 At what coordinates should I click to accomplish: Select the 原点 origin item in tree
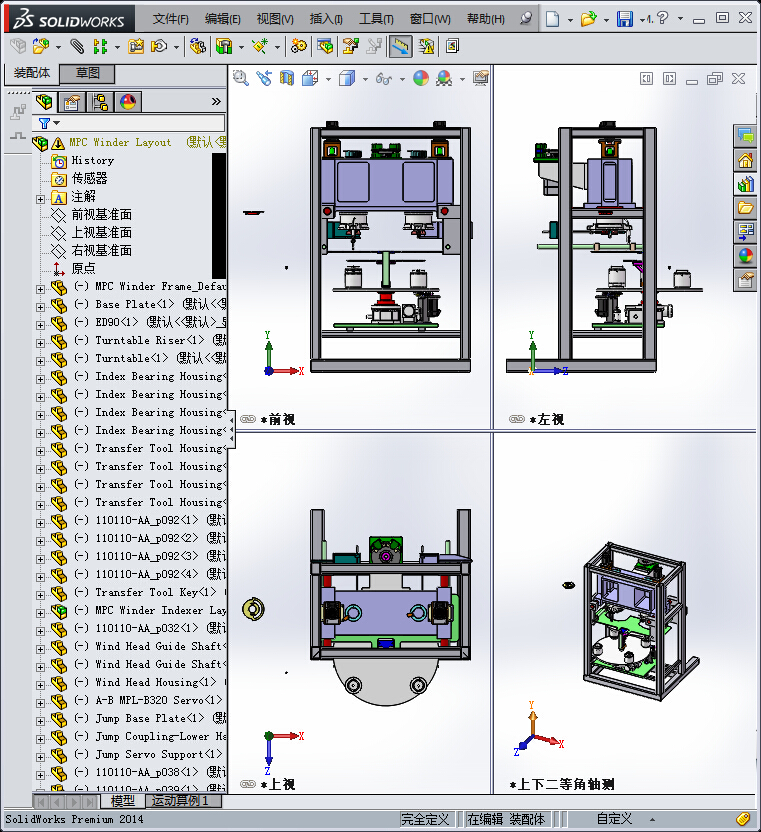tap(83, 268)
